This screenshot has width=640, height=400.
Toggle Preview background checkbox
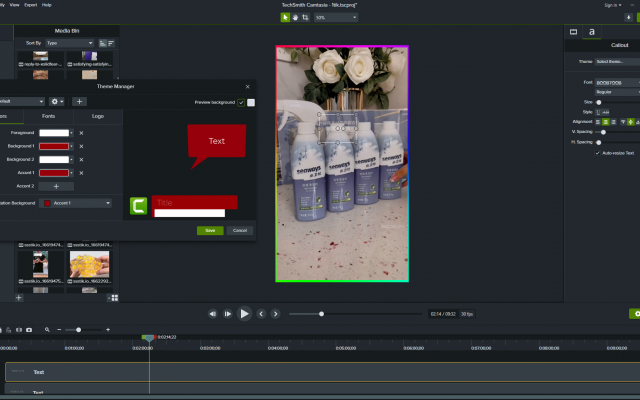pyautogui.click(x=241, y=102)
